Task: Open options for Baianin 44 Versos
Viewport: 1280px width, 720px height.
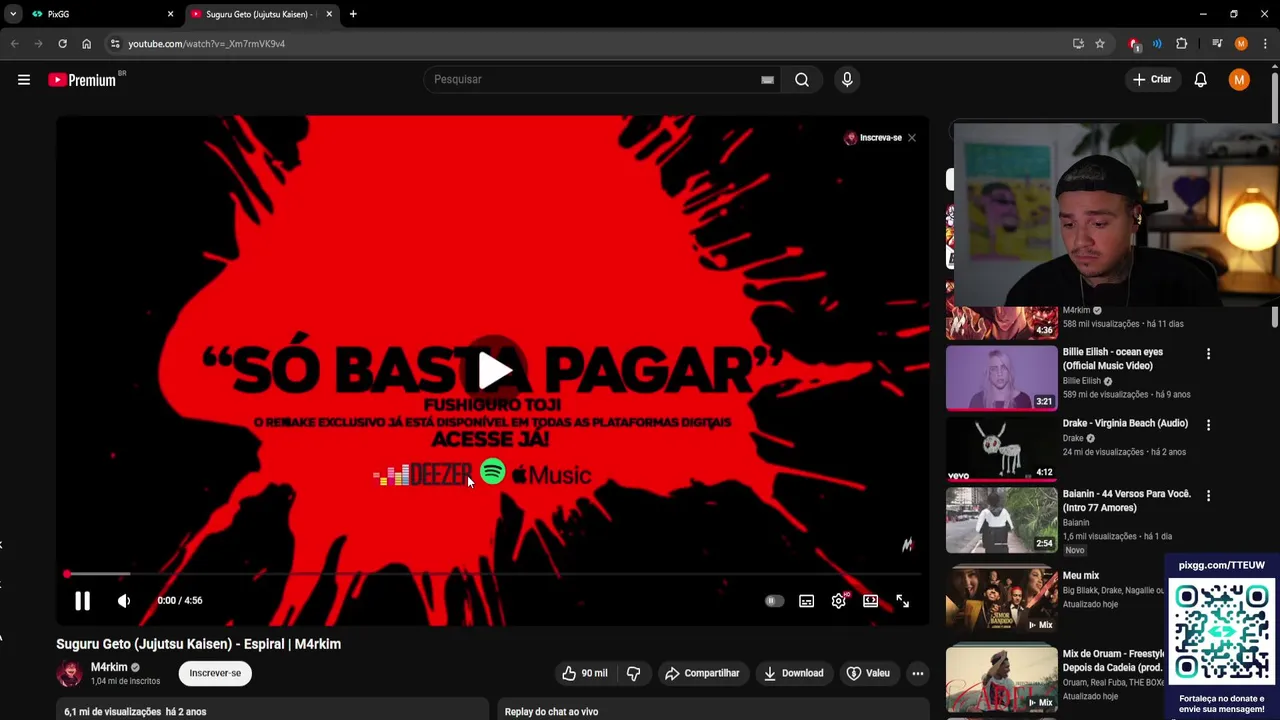Action: click(x=1208, y=496)
